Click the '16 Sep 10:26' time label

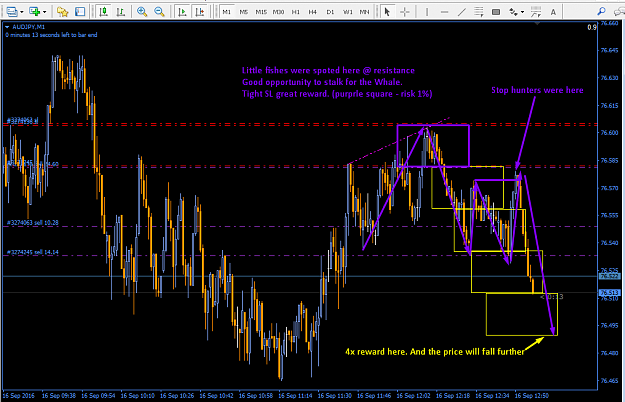[177, 396]
